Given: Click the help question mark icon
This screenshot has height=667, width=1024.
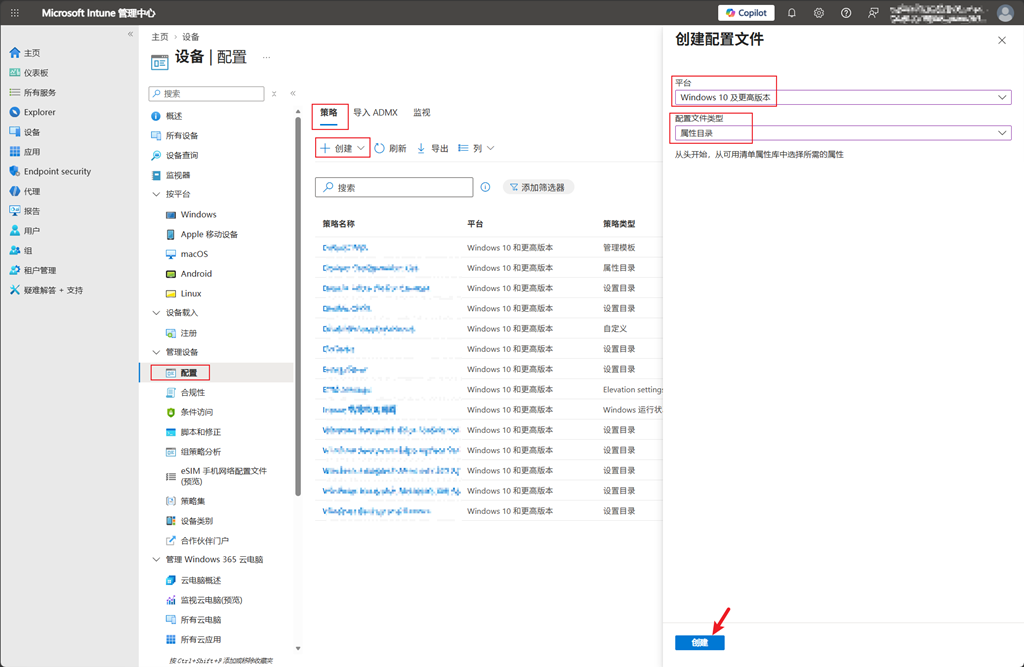Looking at the screenshot, I should 846,12.
